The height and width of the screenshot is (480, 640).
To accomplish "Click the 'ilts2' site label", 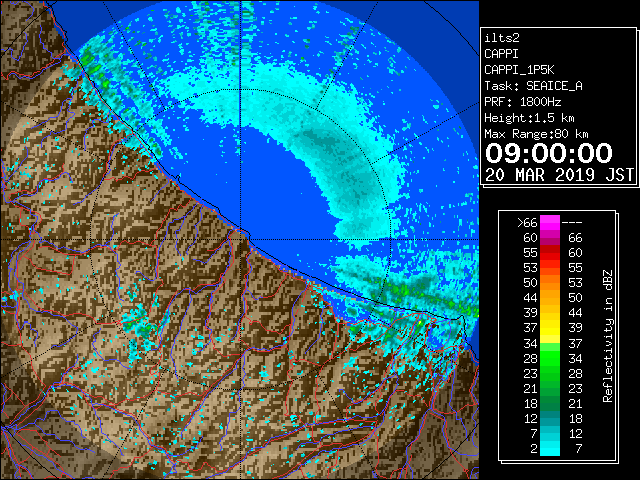I will coord(502,38).
